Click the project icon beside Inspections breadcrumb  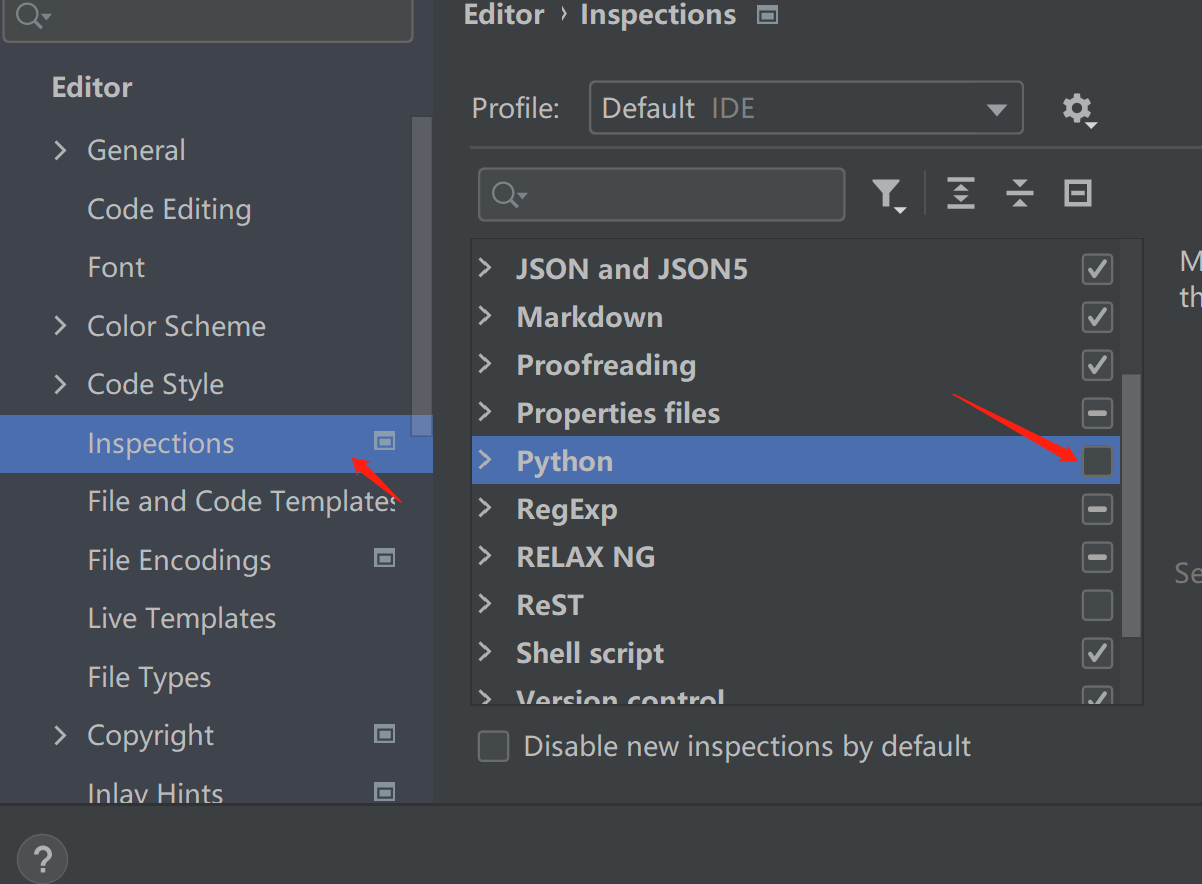[x=767, y=15]
